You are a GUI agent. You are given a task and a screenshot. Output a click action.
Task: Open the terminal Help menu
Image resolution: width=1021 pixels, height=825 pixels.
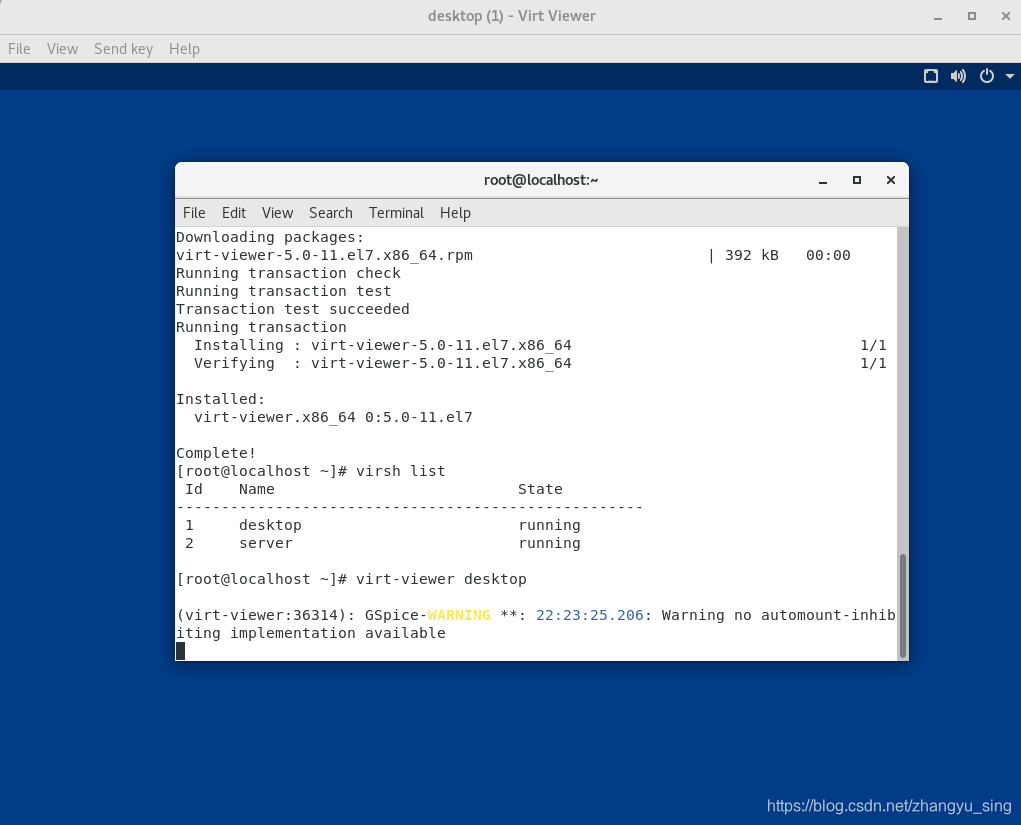(x=455, y=213)
